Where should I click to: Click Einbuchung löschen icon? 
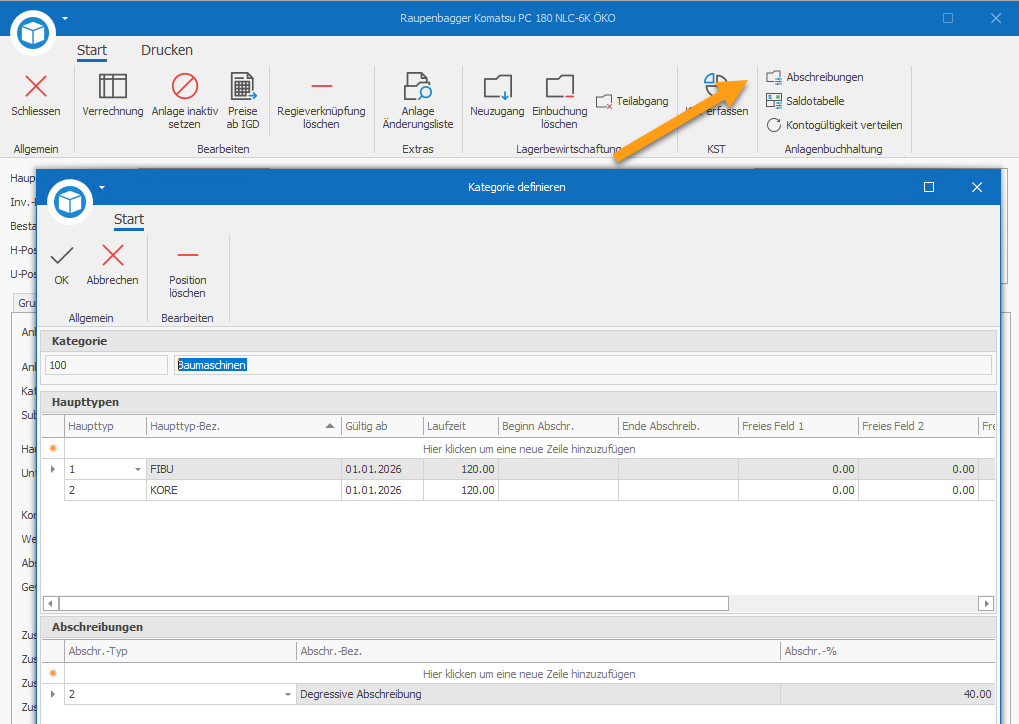pos(560,86)
